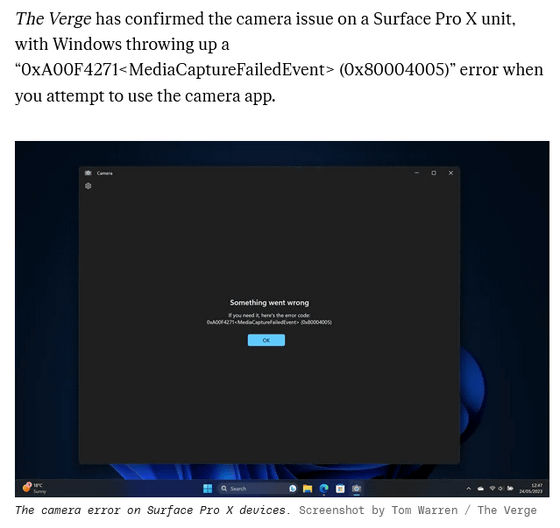Viewport: 560px width, 528px height.
Task: Click 'The camera error on Surface Pro X devices' caption
Action: pyautogui.click(x=152, y=510)
